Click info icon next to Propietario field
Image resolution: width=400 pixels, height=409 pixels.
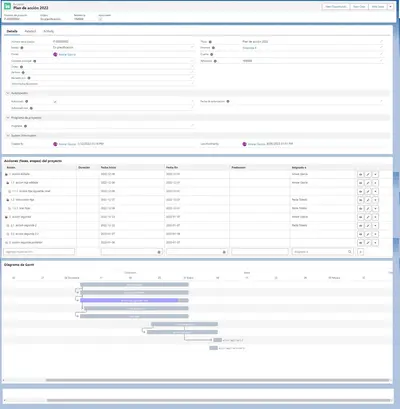click(x=25, y=126)
